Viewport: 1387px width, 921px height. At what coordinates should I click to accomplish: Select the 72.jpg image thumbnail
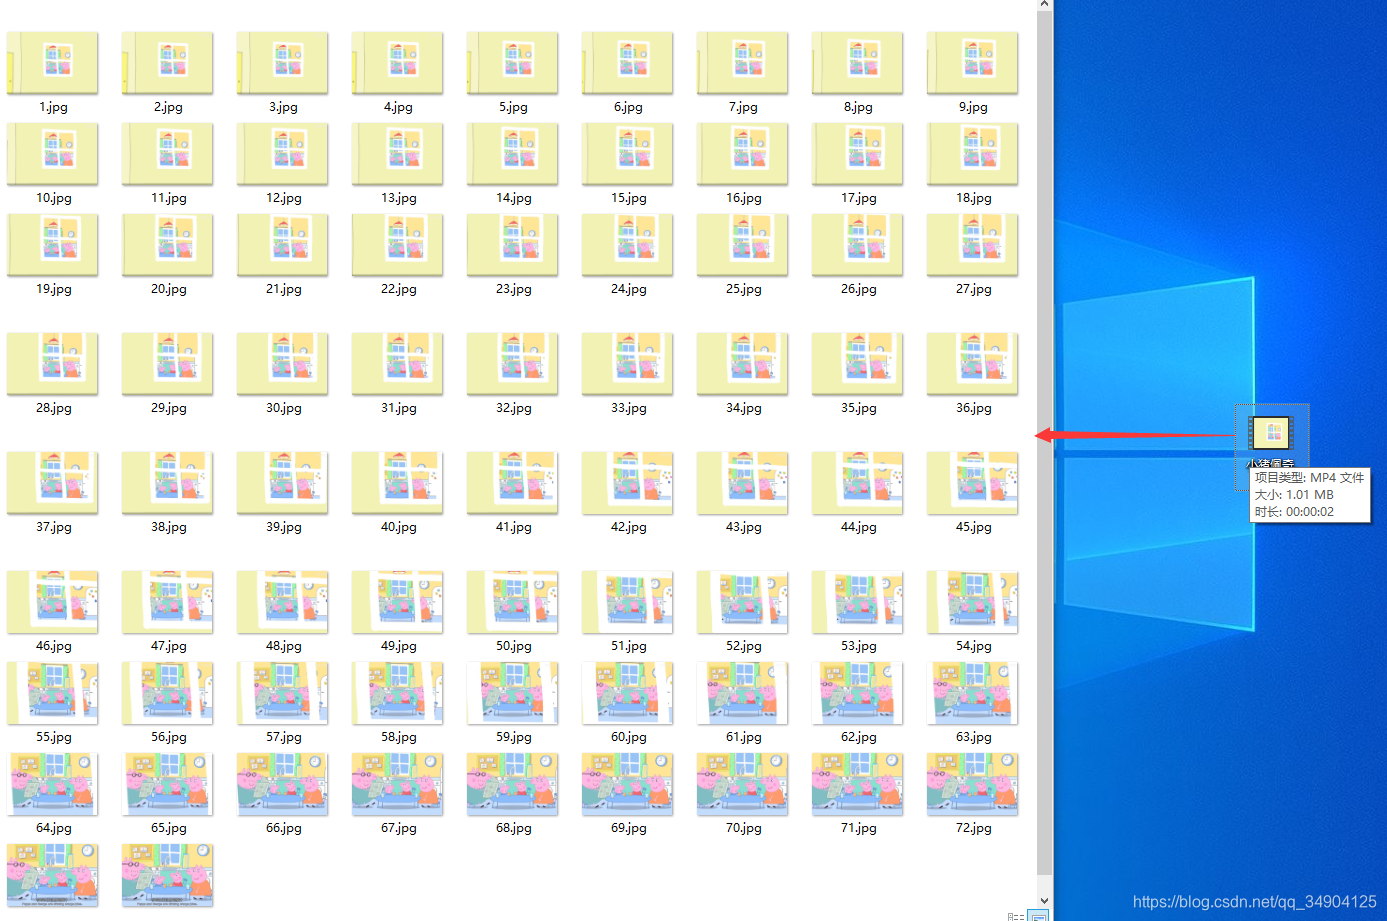click(973, 784)
